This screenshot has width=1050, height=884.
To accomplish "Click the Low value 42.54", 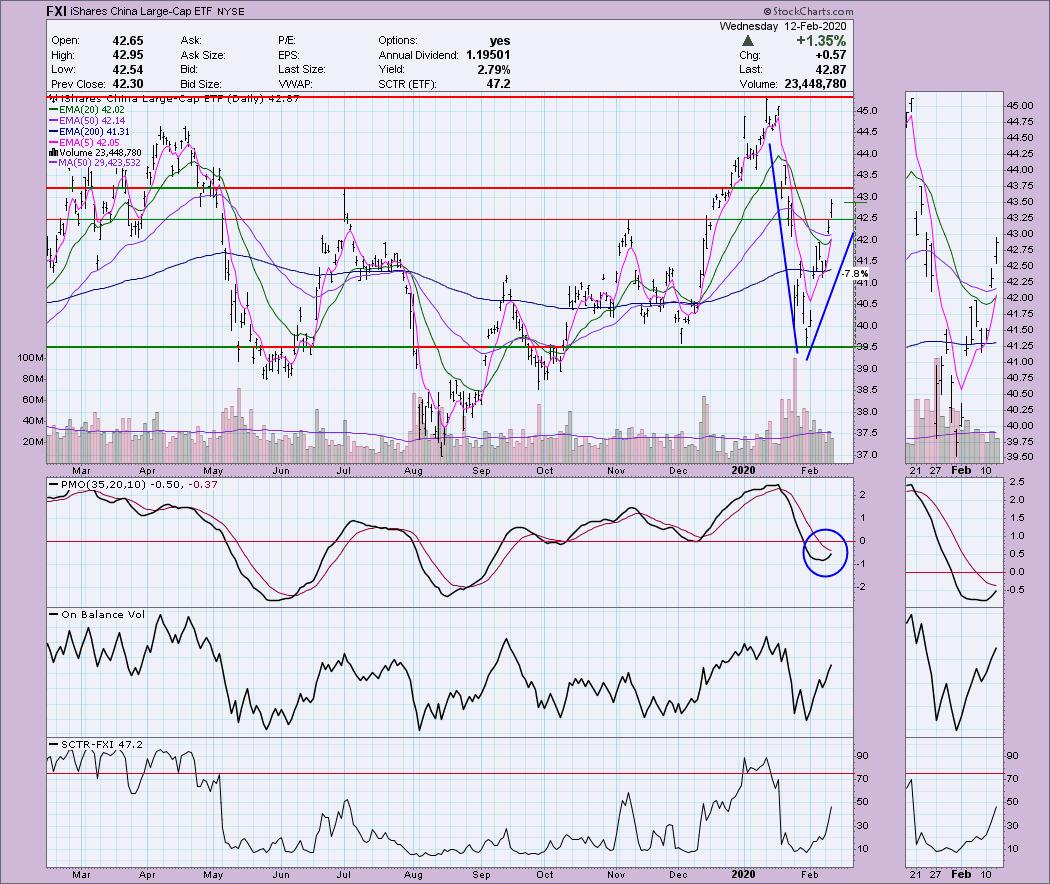I will 127,70.
